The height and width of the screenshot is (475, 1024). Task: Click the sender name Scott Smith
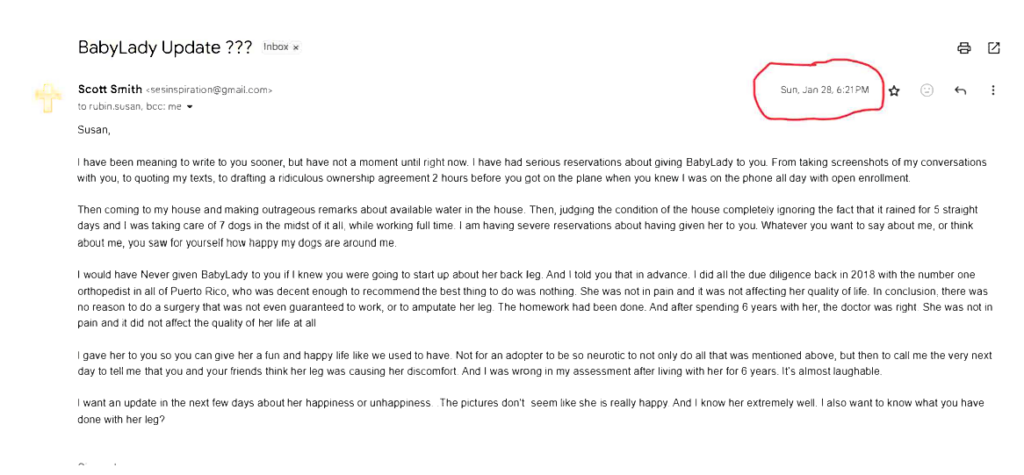pyautogui.click(x=110, y=89)
